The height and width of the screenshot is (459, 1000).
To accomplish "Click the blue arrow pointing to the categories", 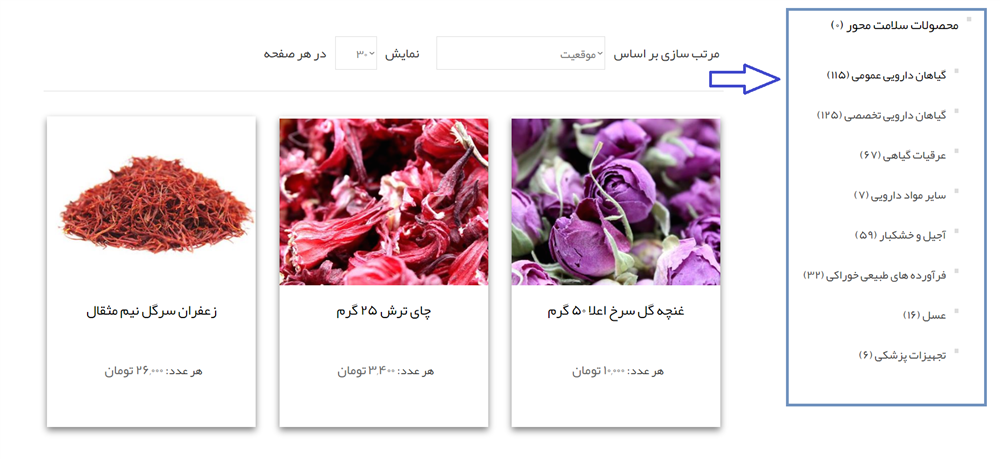I will point(745,79).
